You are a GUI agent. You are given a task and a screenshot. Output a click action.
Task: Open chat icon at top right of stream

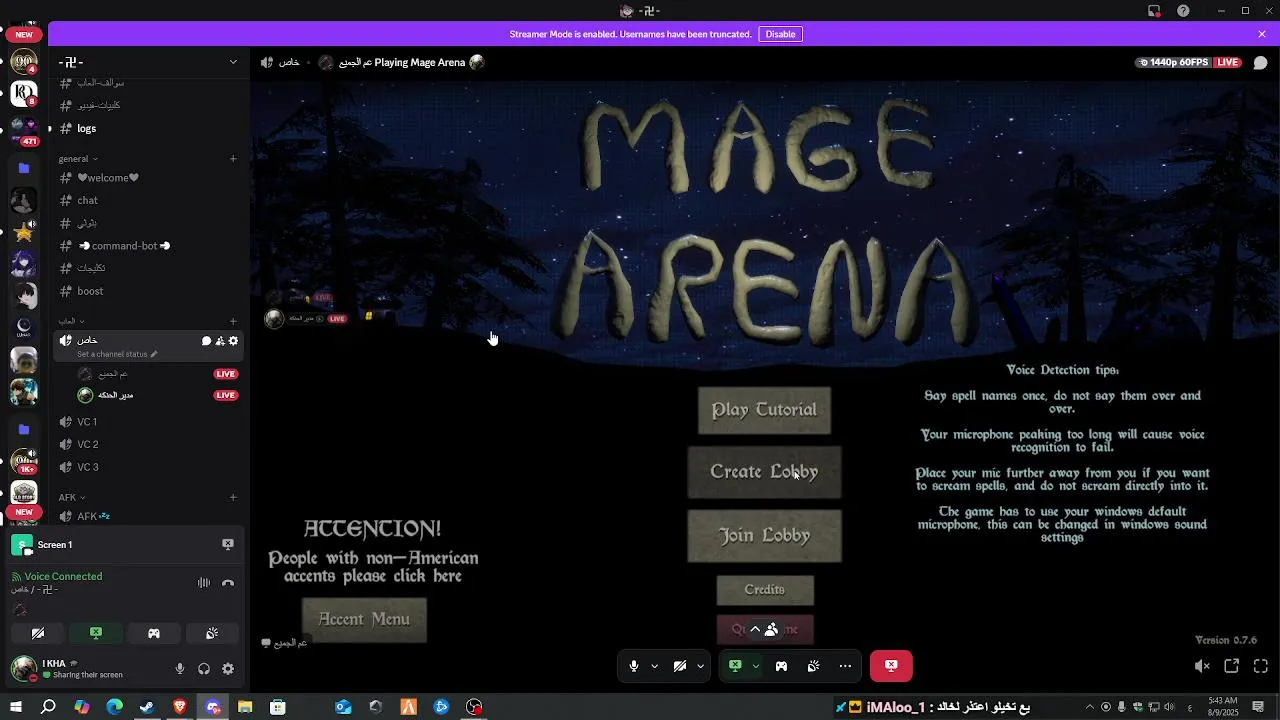1260,62
